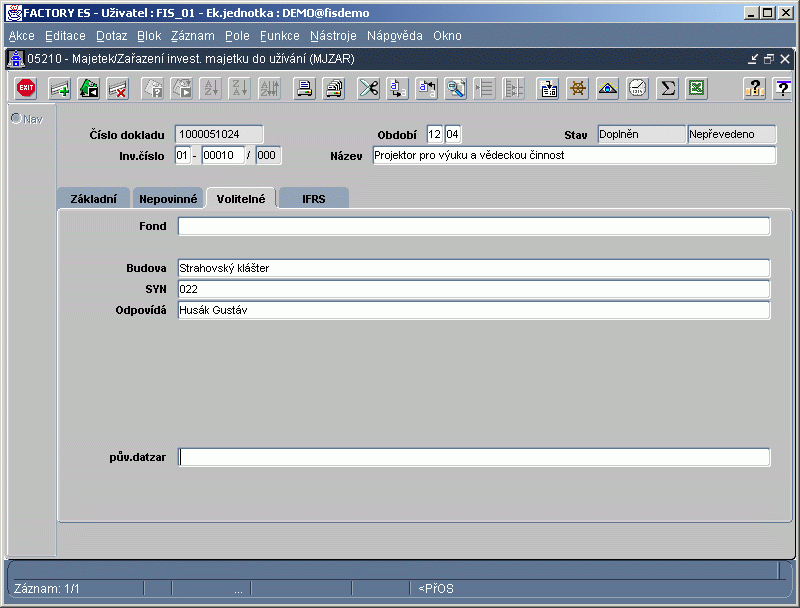
Task: Click the question mark with people help icon
Action: pyautogui.click(x=755, y=88)
